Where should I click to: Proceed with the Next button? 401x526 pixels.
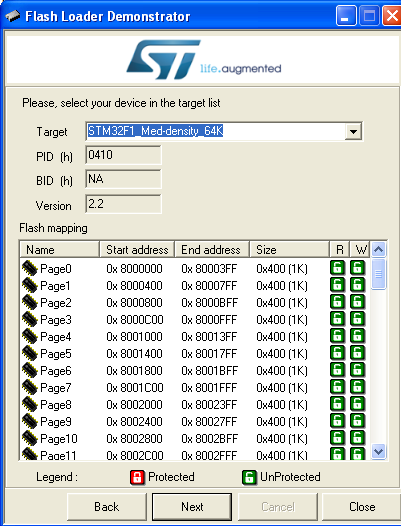pyautogui.click(x=192, y=507)
